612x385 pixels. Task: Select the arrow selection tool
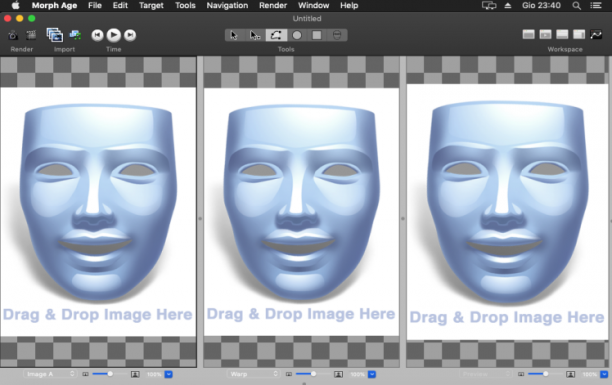[x=234, y=35]
